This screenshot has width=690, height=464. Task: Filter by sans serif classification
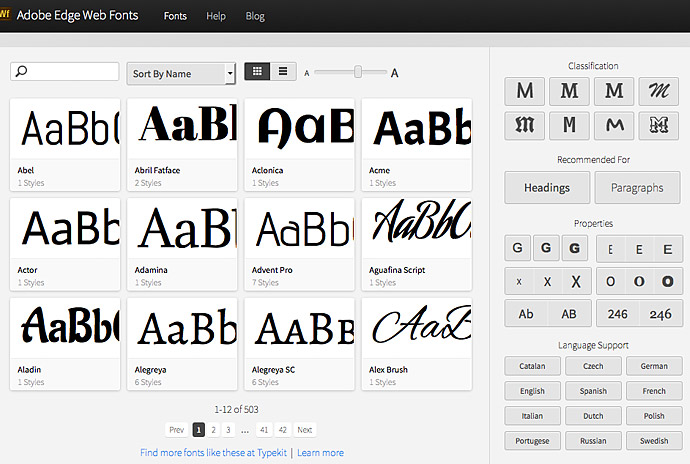(525, 91)
